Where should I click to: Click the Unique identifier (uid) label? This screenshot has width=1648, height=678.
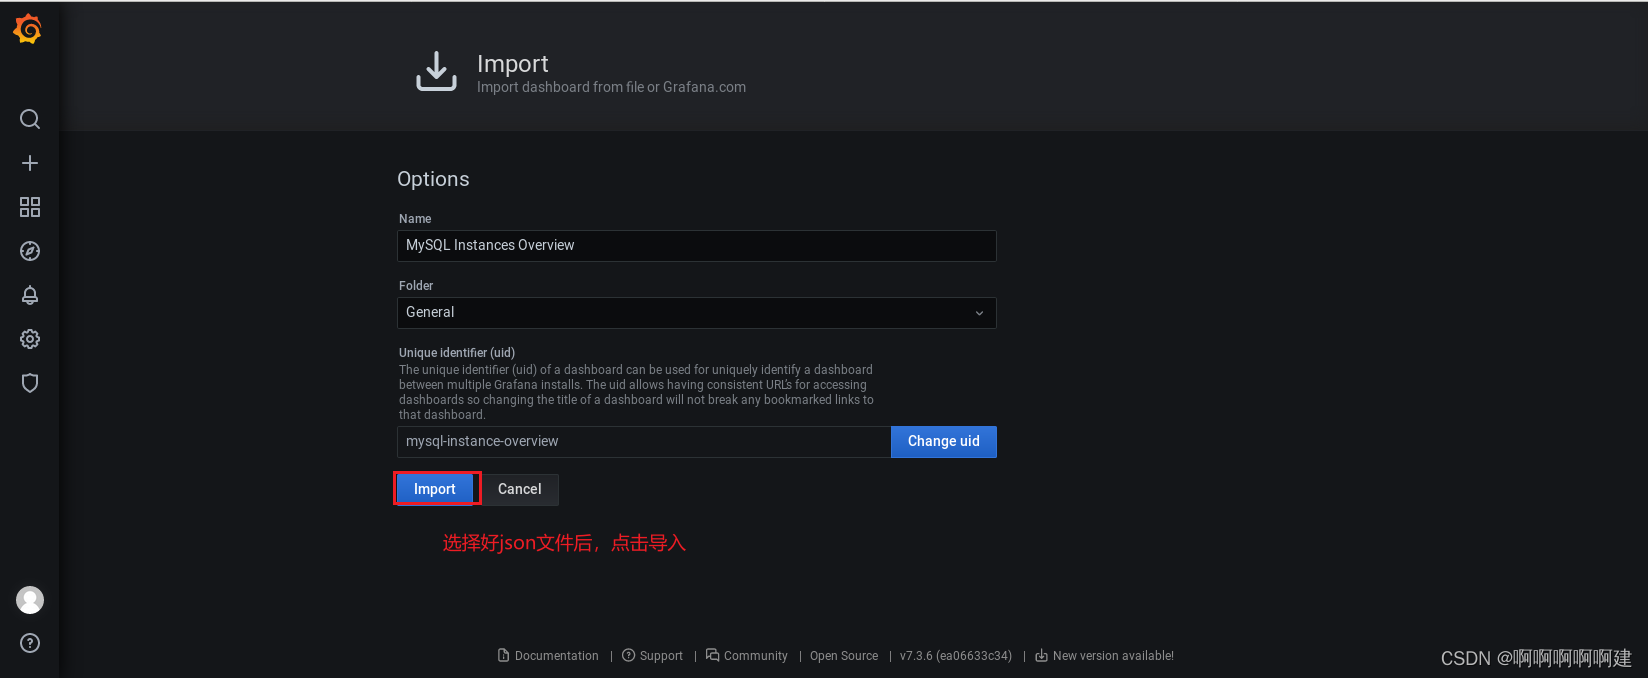(457, 353)
